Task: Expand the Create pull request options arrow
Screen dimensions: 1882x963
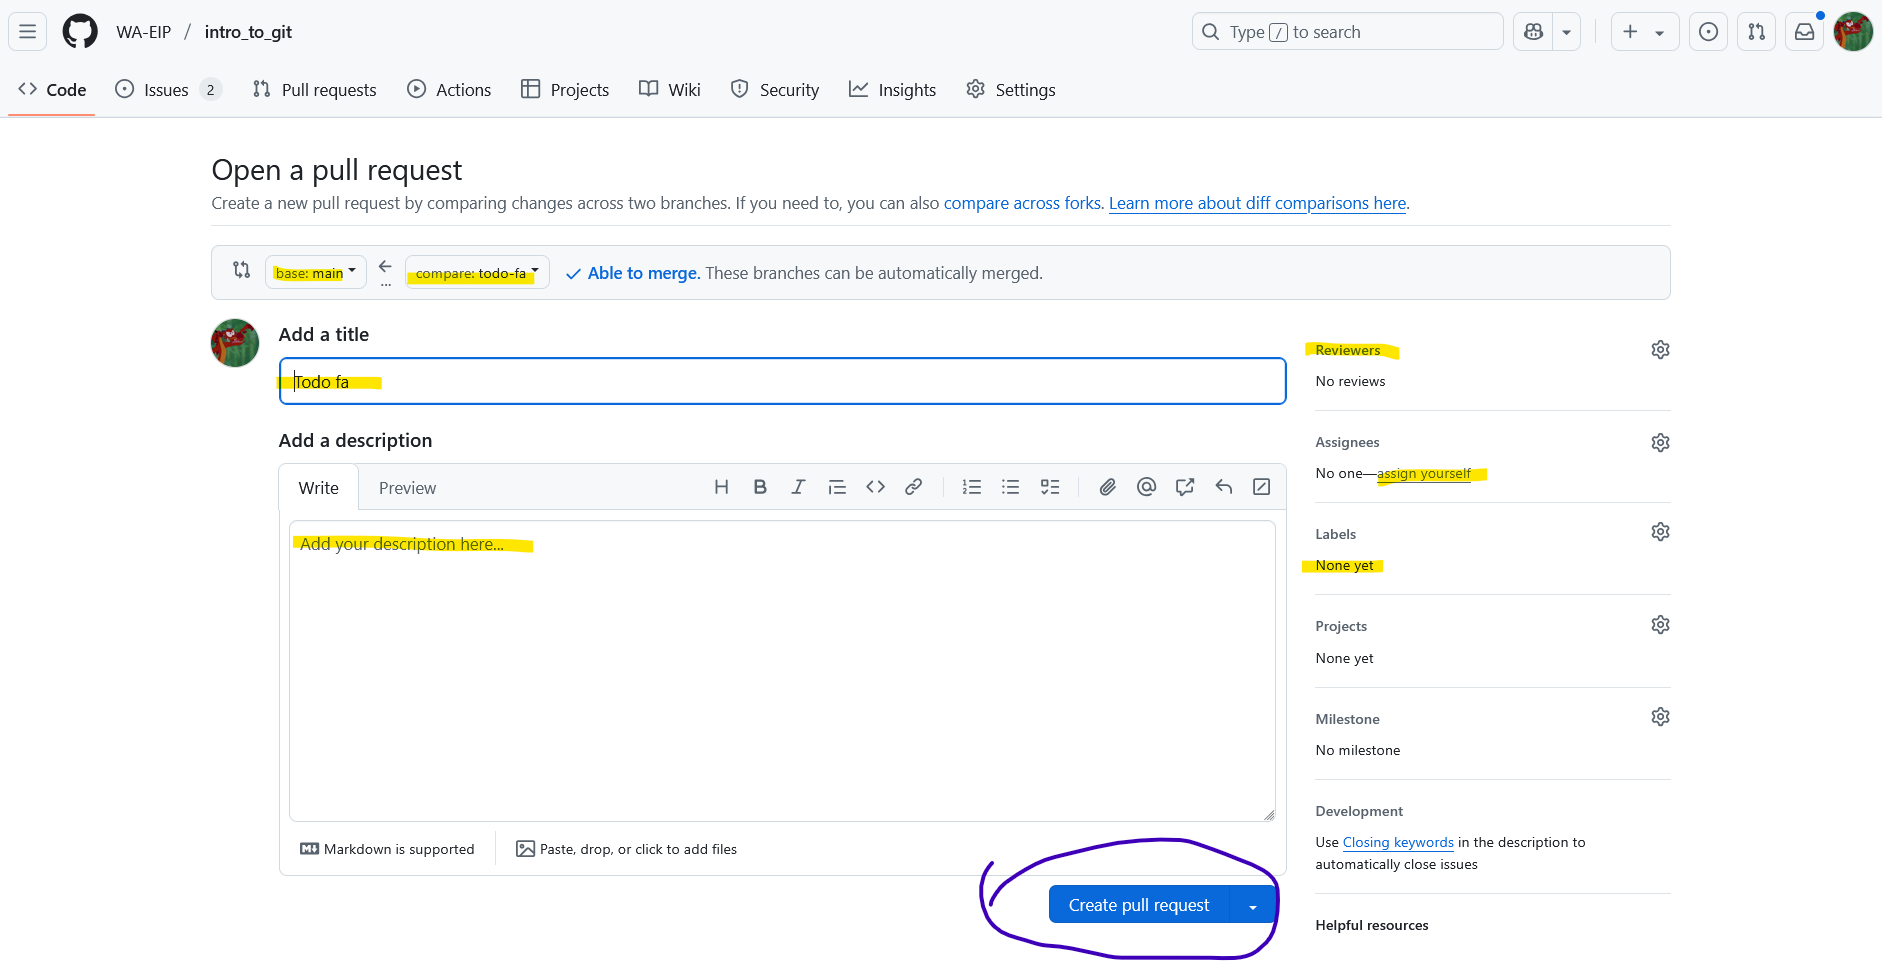Action: [x=1252, y=906]
